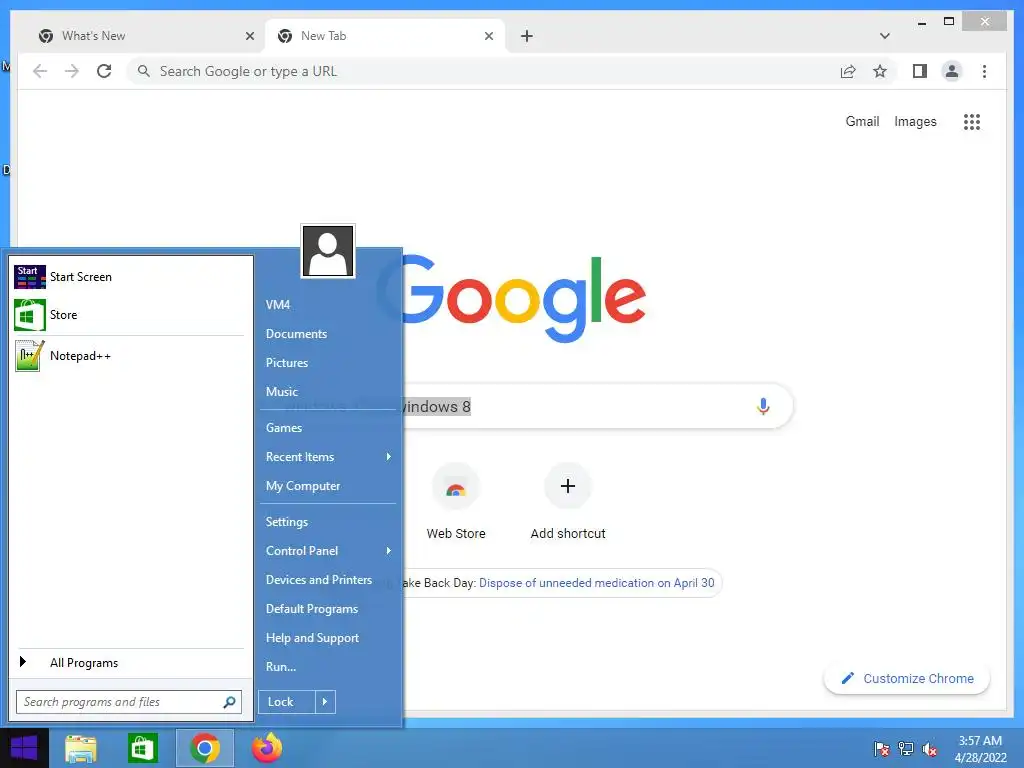The image size is (1024, 768).
Task: Launch Notepad++ from start menu
Action: pos(129,356)
